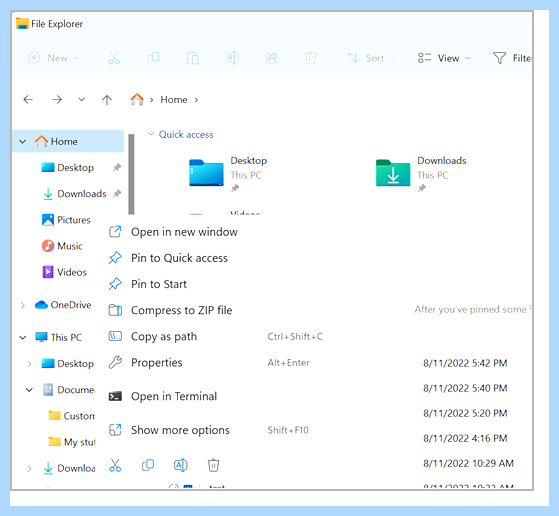Collapse the Home node in the navigation pane
Image resolution: width=559 pixels, height=516 pixels.
click(x=23, y=142)
